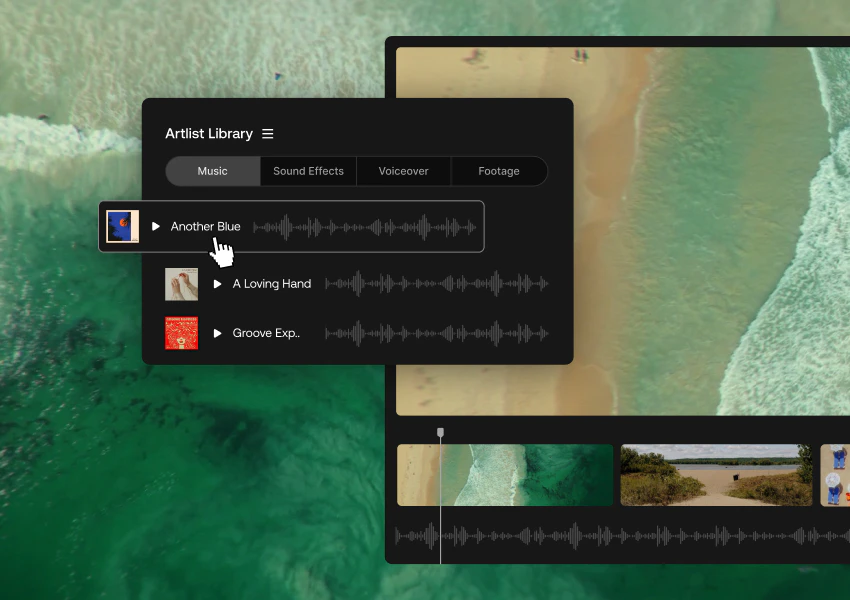The height and width of the screenshot is (600, 850).
Task: Switch to the Voiceover tab
Action: (403, 171)
